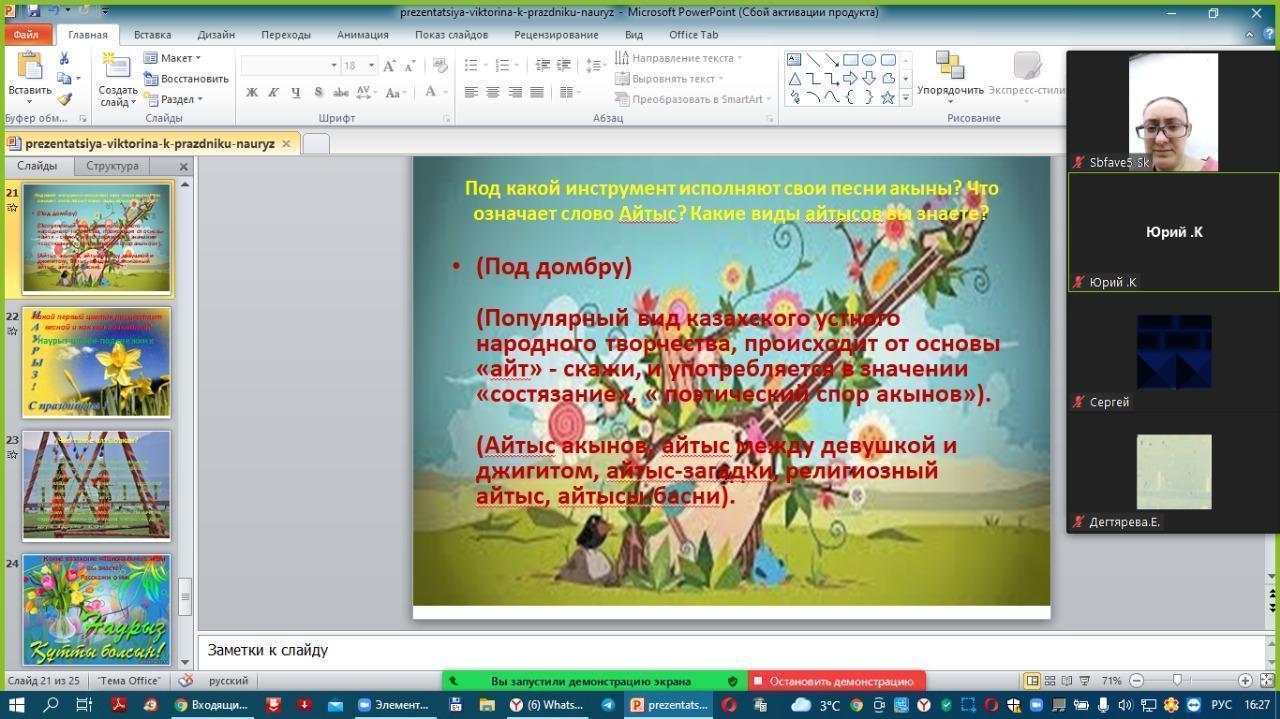Click the clear formatting icon

(x=439, y=66)
